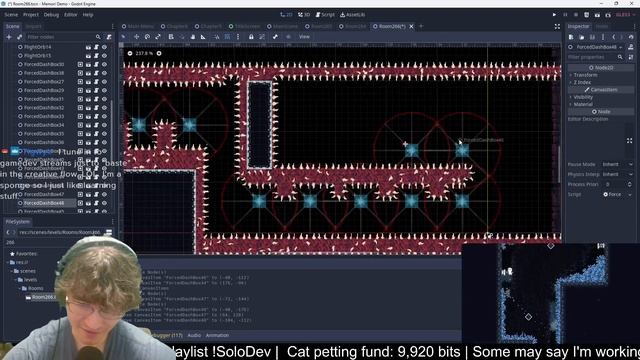Image resolution: width=640 pixels, height=360 pixels.
Task: Choose the Move Mode tool in the viewport toolbar
Action: (136, 37)
